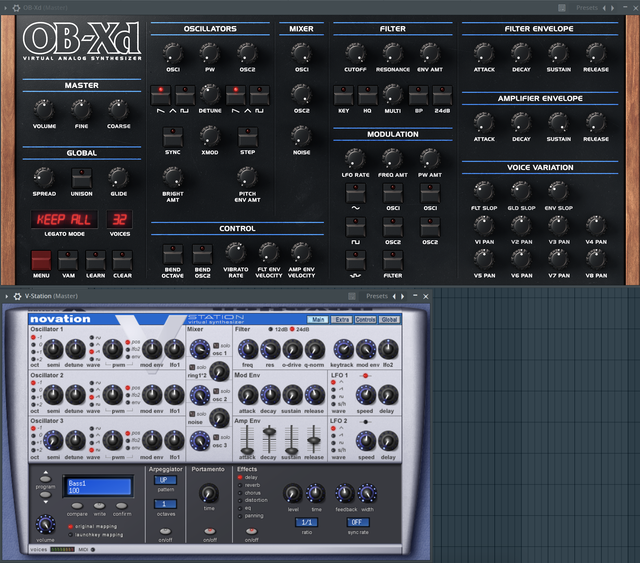This screenshot has height=563, width=640.
Task: Click the OB-Xd LEARN button
Action: pyautogui.click(x=96, y=260)
